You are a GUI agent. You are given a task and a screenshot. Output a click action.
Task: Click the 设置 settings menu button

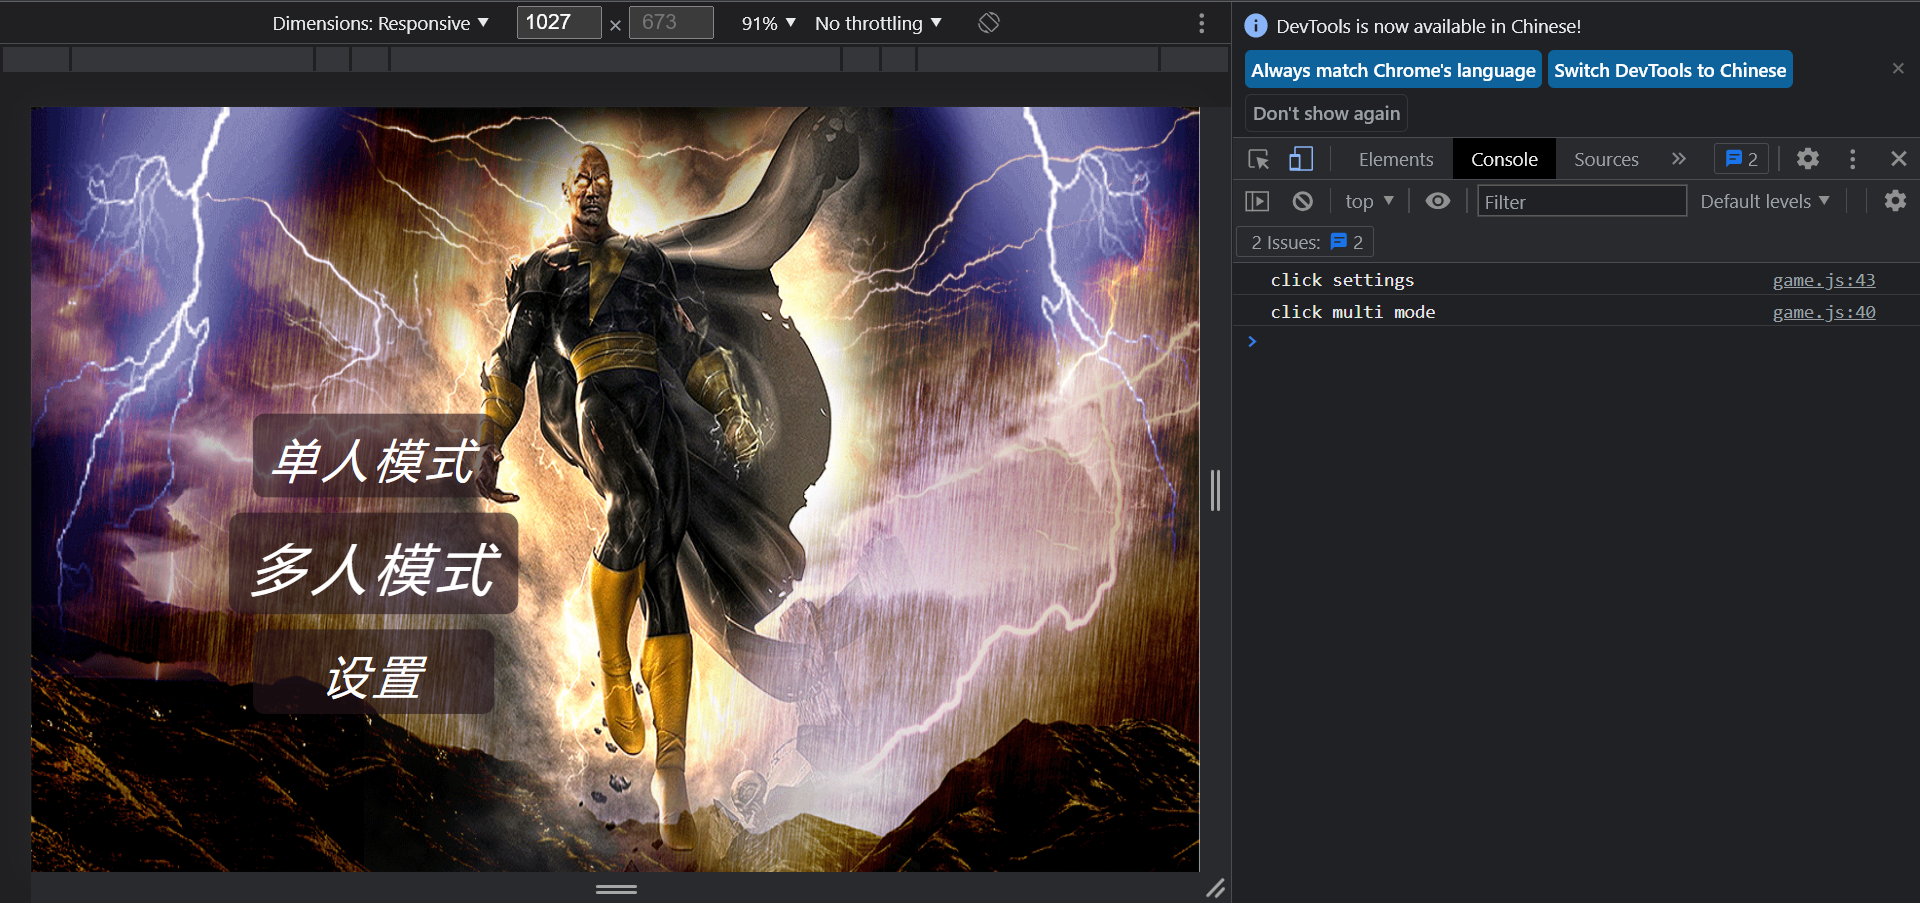coord(374,674)
